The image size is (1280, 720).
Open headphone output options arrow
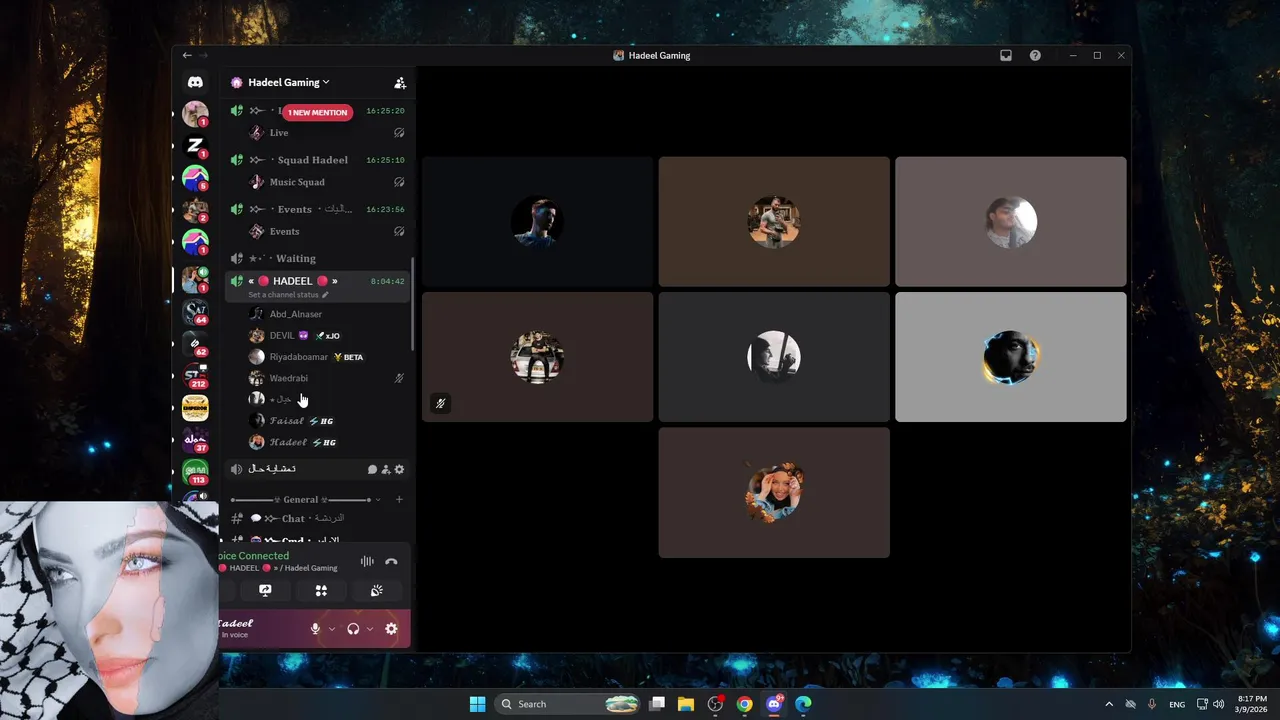[370, 629]
